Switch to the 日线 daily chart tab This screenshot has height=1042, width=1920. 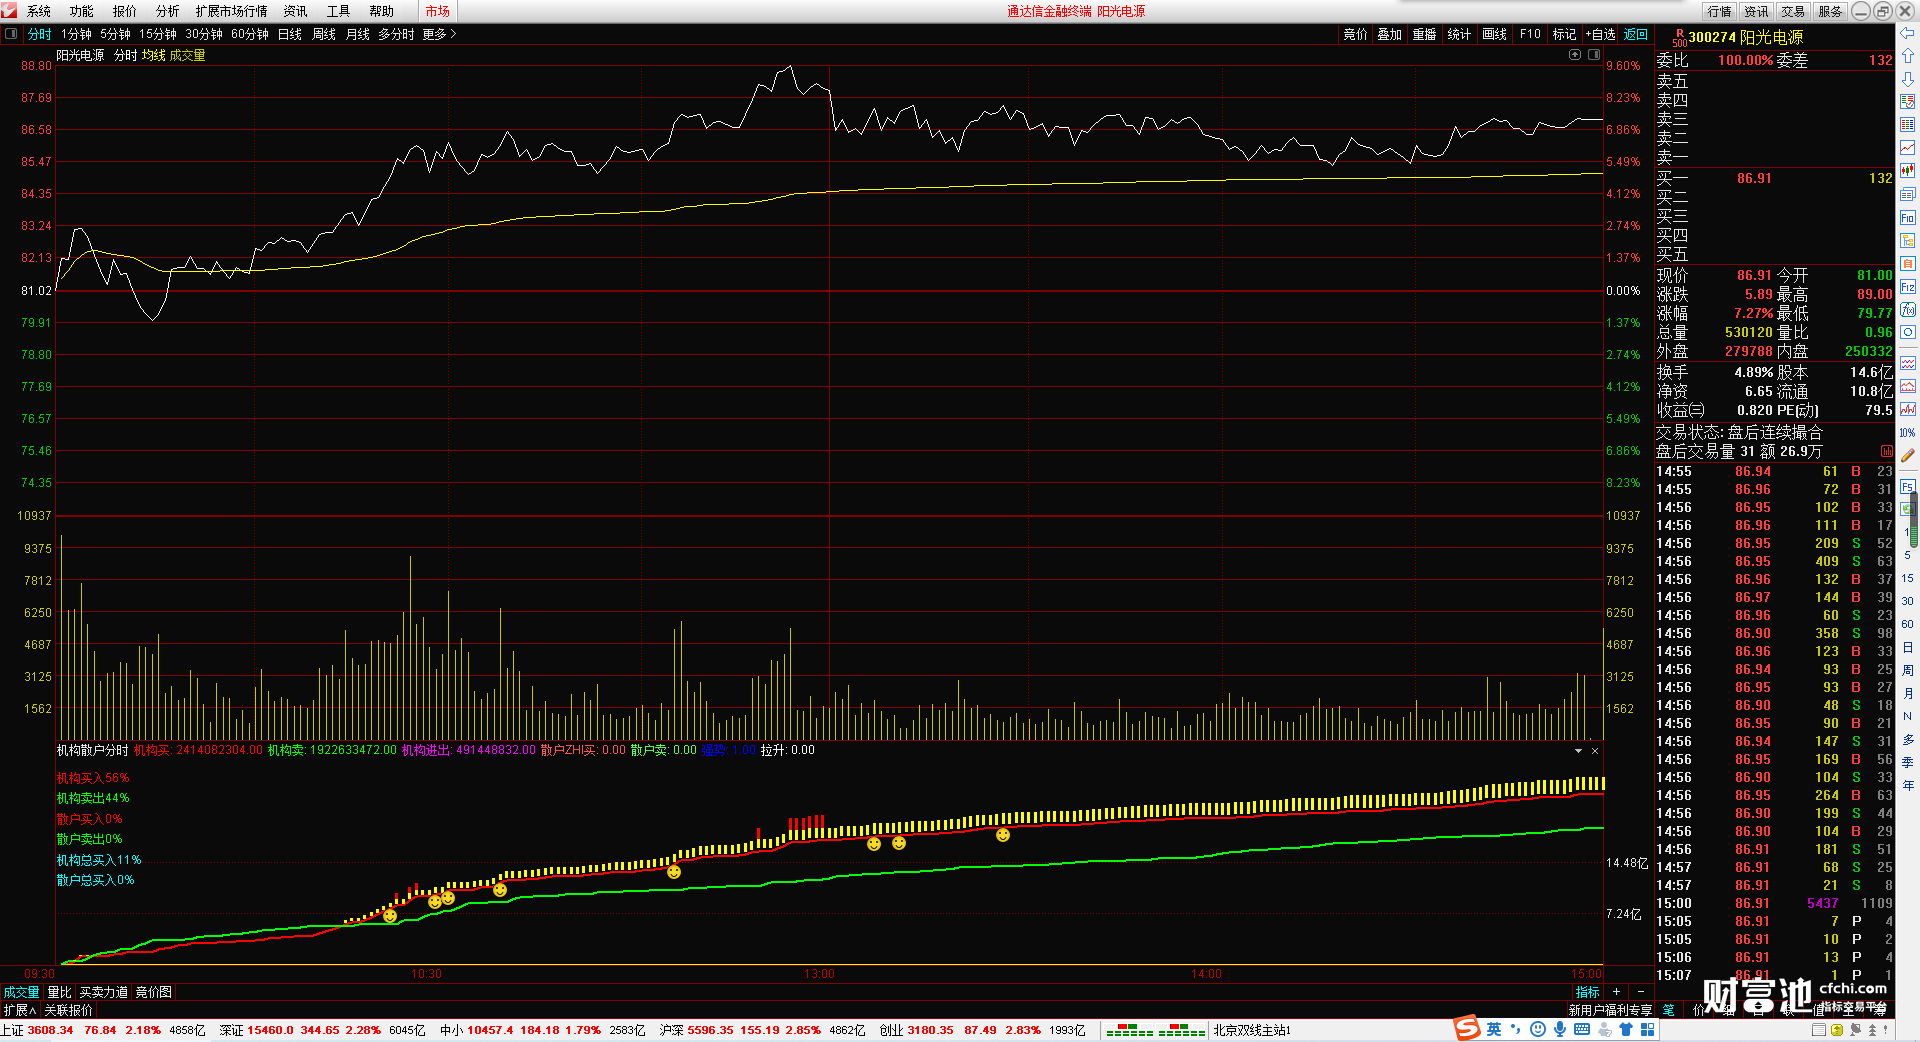click(x=290, y=34)
